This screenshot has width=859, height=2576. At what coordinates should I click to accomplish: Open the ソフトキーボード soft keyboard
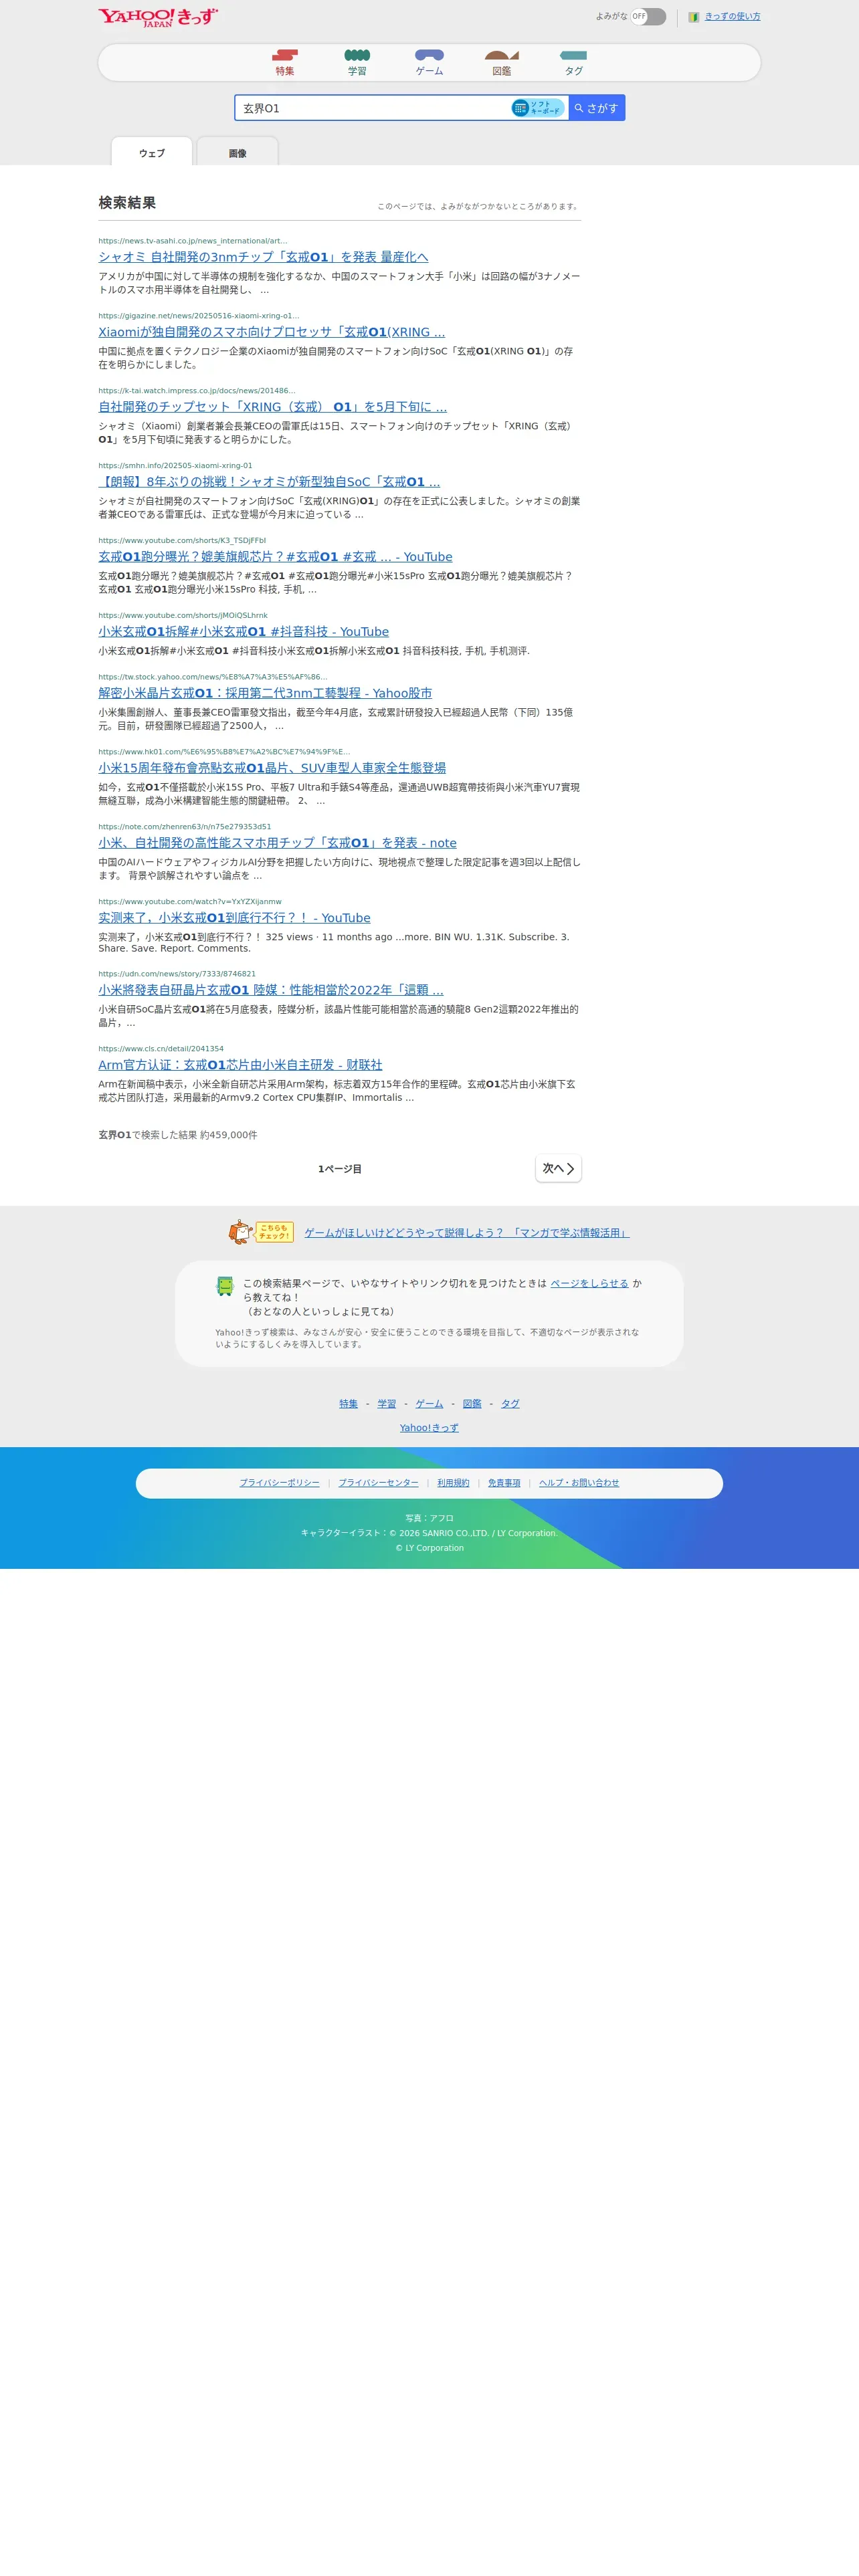pyautogui.click(x=538, y=108)
